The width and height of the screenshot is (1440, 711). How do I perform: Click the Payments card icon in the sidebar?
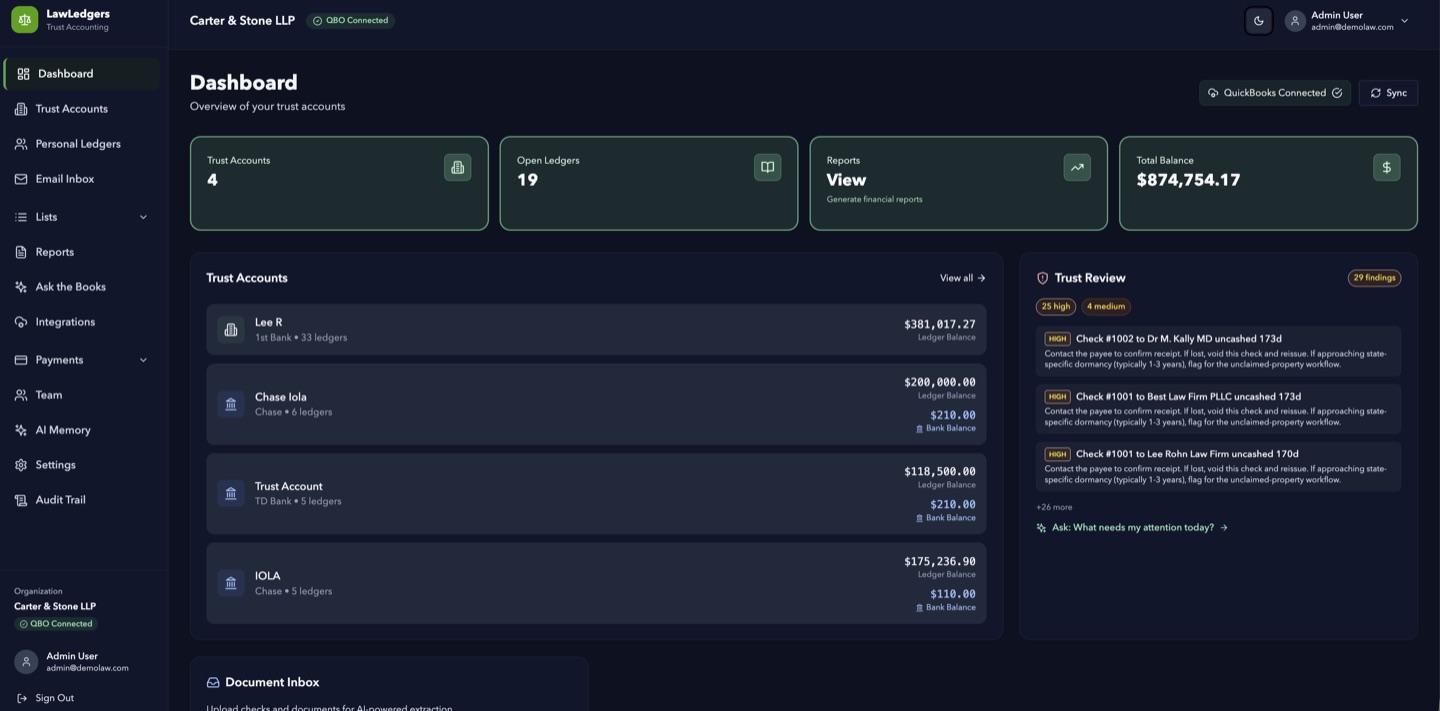(21, 360)
